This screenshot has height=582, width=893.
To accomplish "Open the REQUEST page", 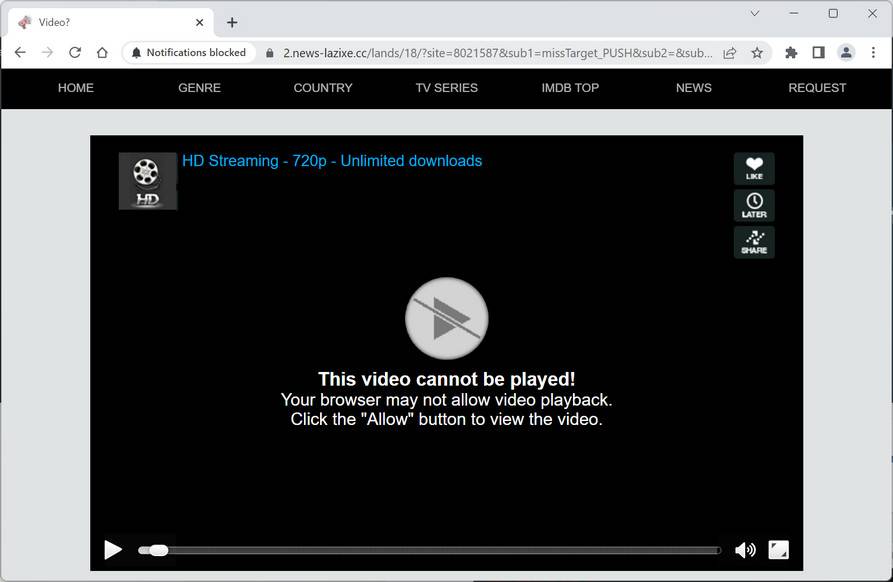I will click(x=817, y=88).
